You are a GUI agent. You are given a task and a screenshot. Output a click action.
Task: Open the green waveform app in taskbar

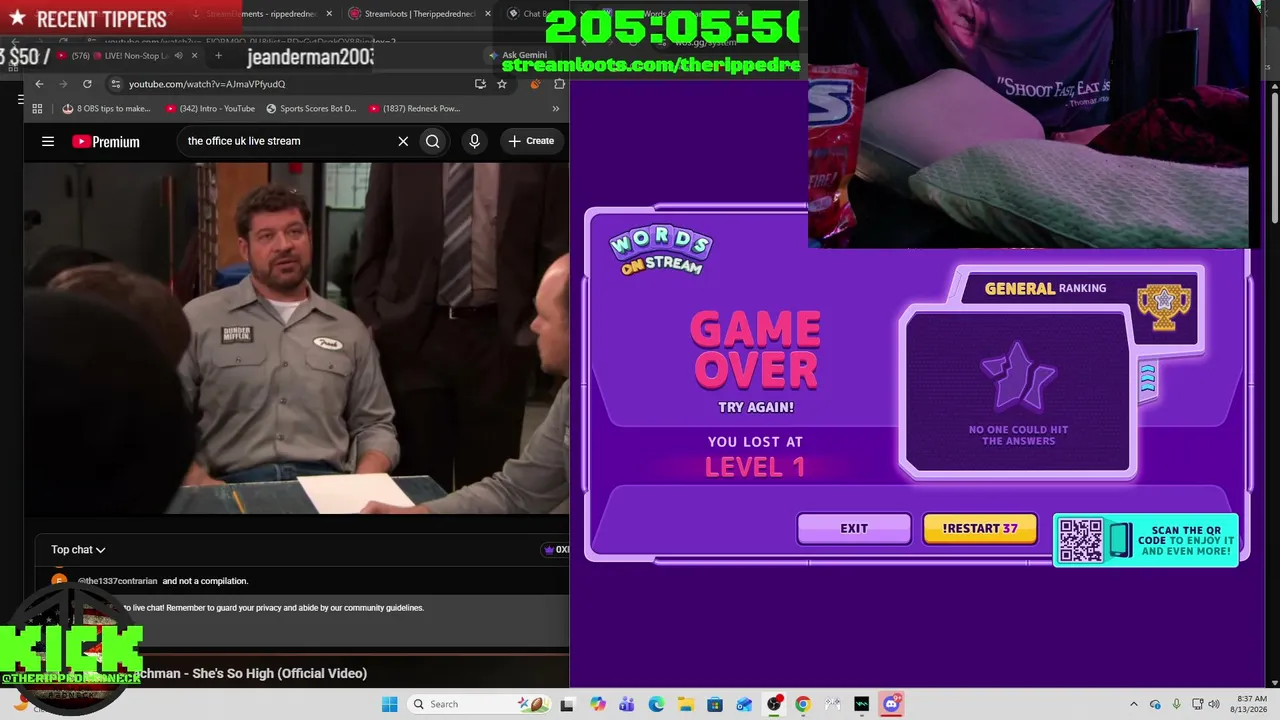pyautogui.click(x=862, y=704)
